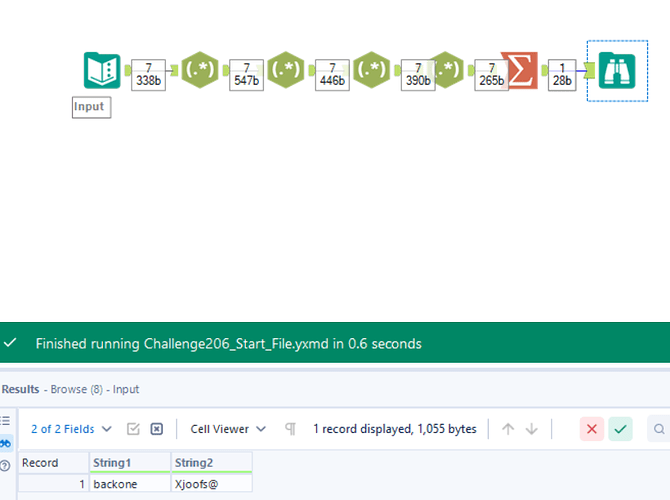Select record row number 1

click(53, 484)
